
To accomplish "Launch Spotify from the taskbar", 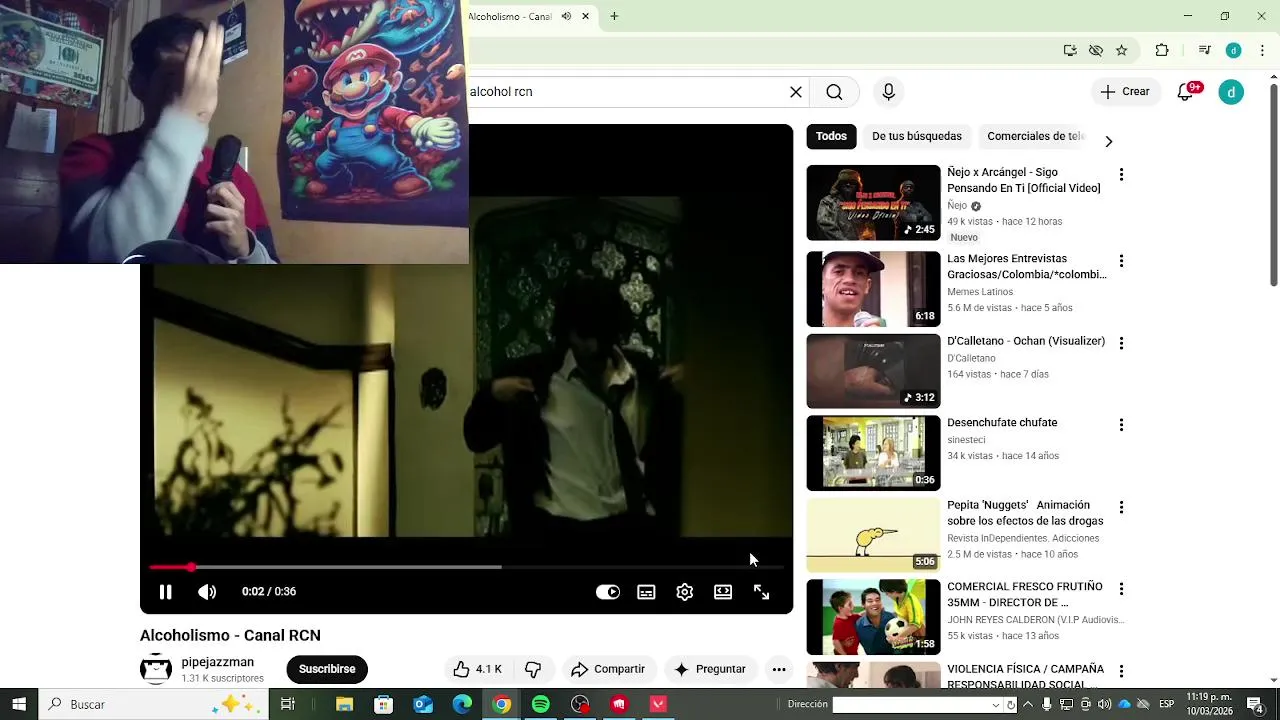I will (541, 704).
